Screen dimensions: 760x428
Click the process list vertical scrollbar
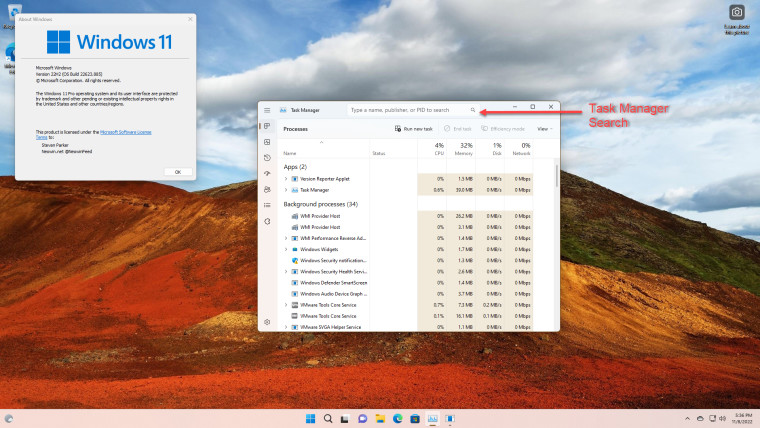click(x=556, y=175)
